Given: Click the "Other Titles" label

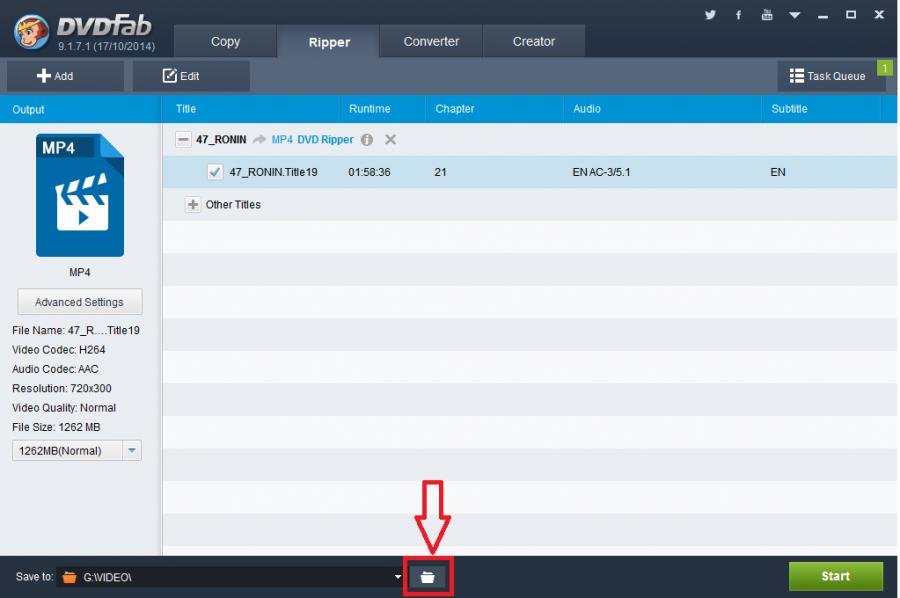Looking at the screenshot, I should click(x=233, y=204).
